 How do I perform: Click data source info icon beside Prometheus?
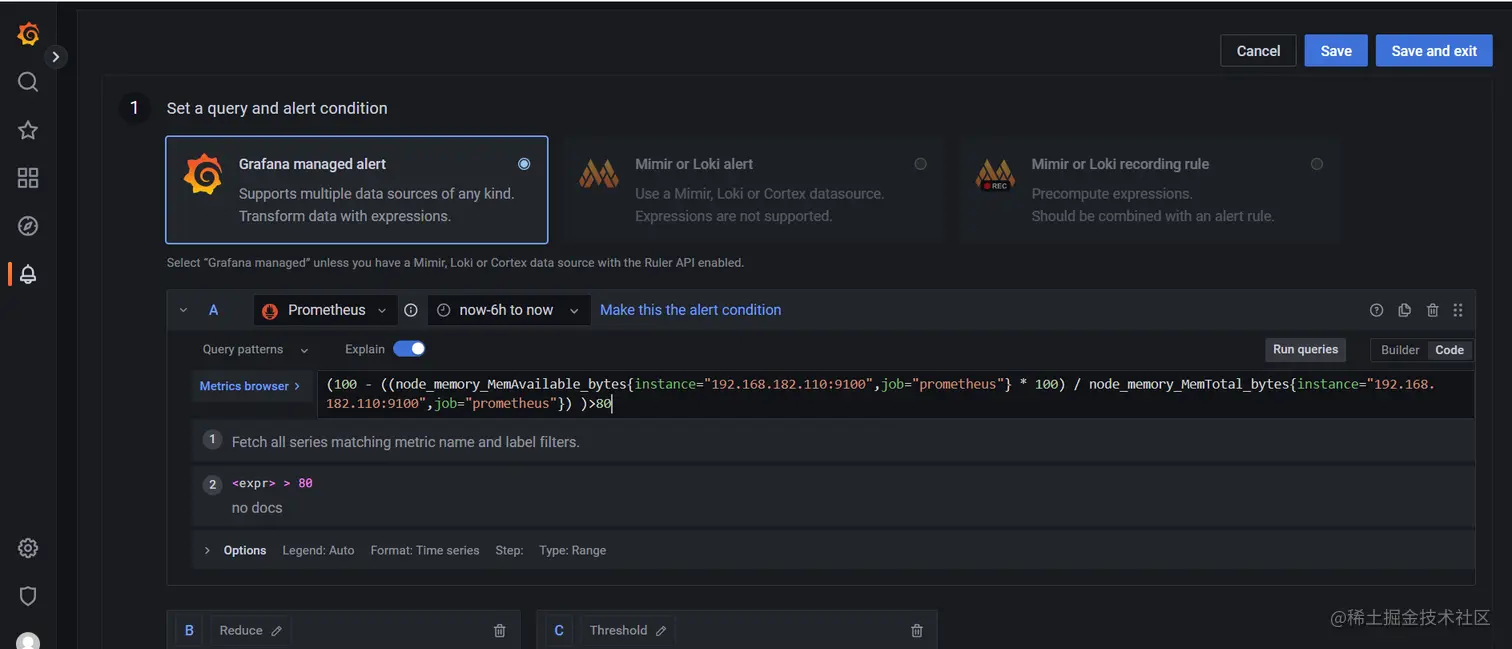(410, 310)
